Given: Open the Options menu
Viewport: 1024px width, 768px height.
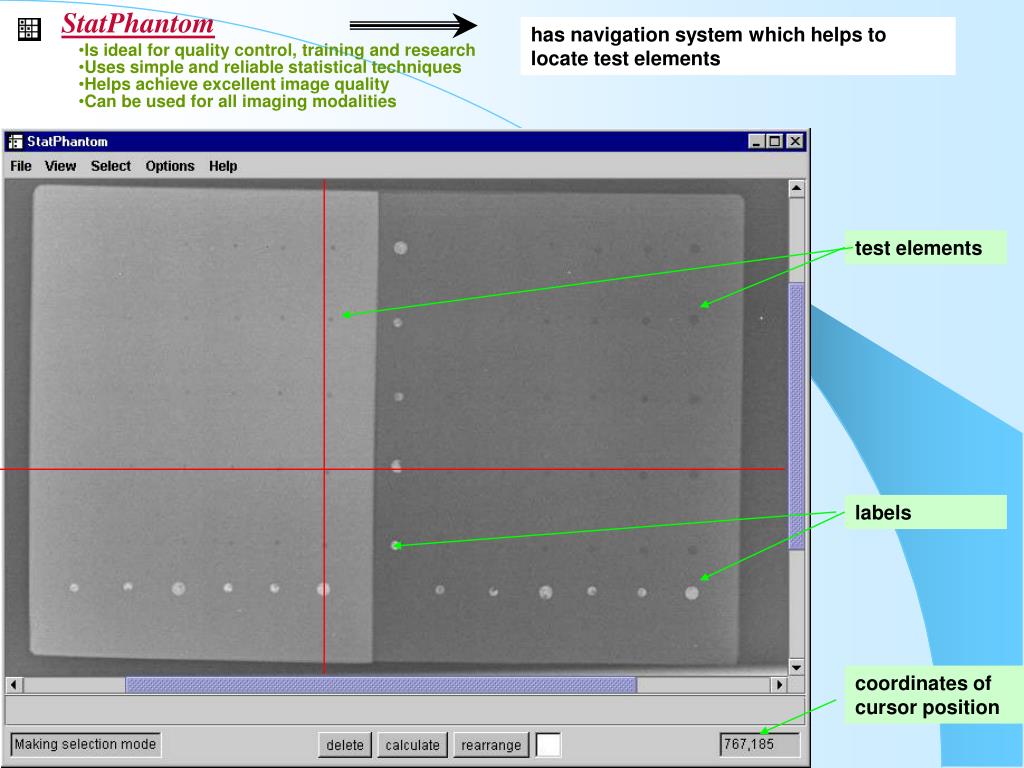Looking at the screenshot, I should [x=170, y=166].
